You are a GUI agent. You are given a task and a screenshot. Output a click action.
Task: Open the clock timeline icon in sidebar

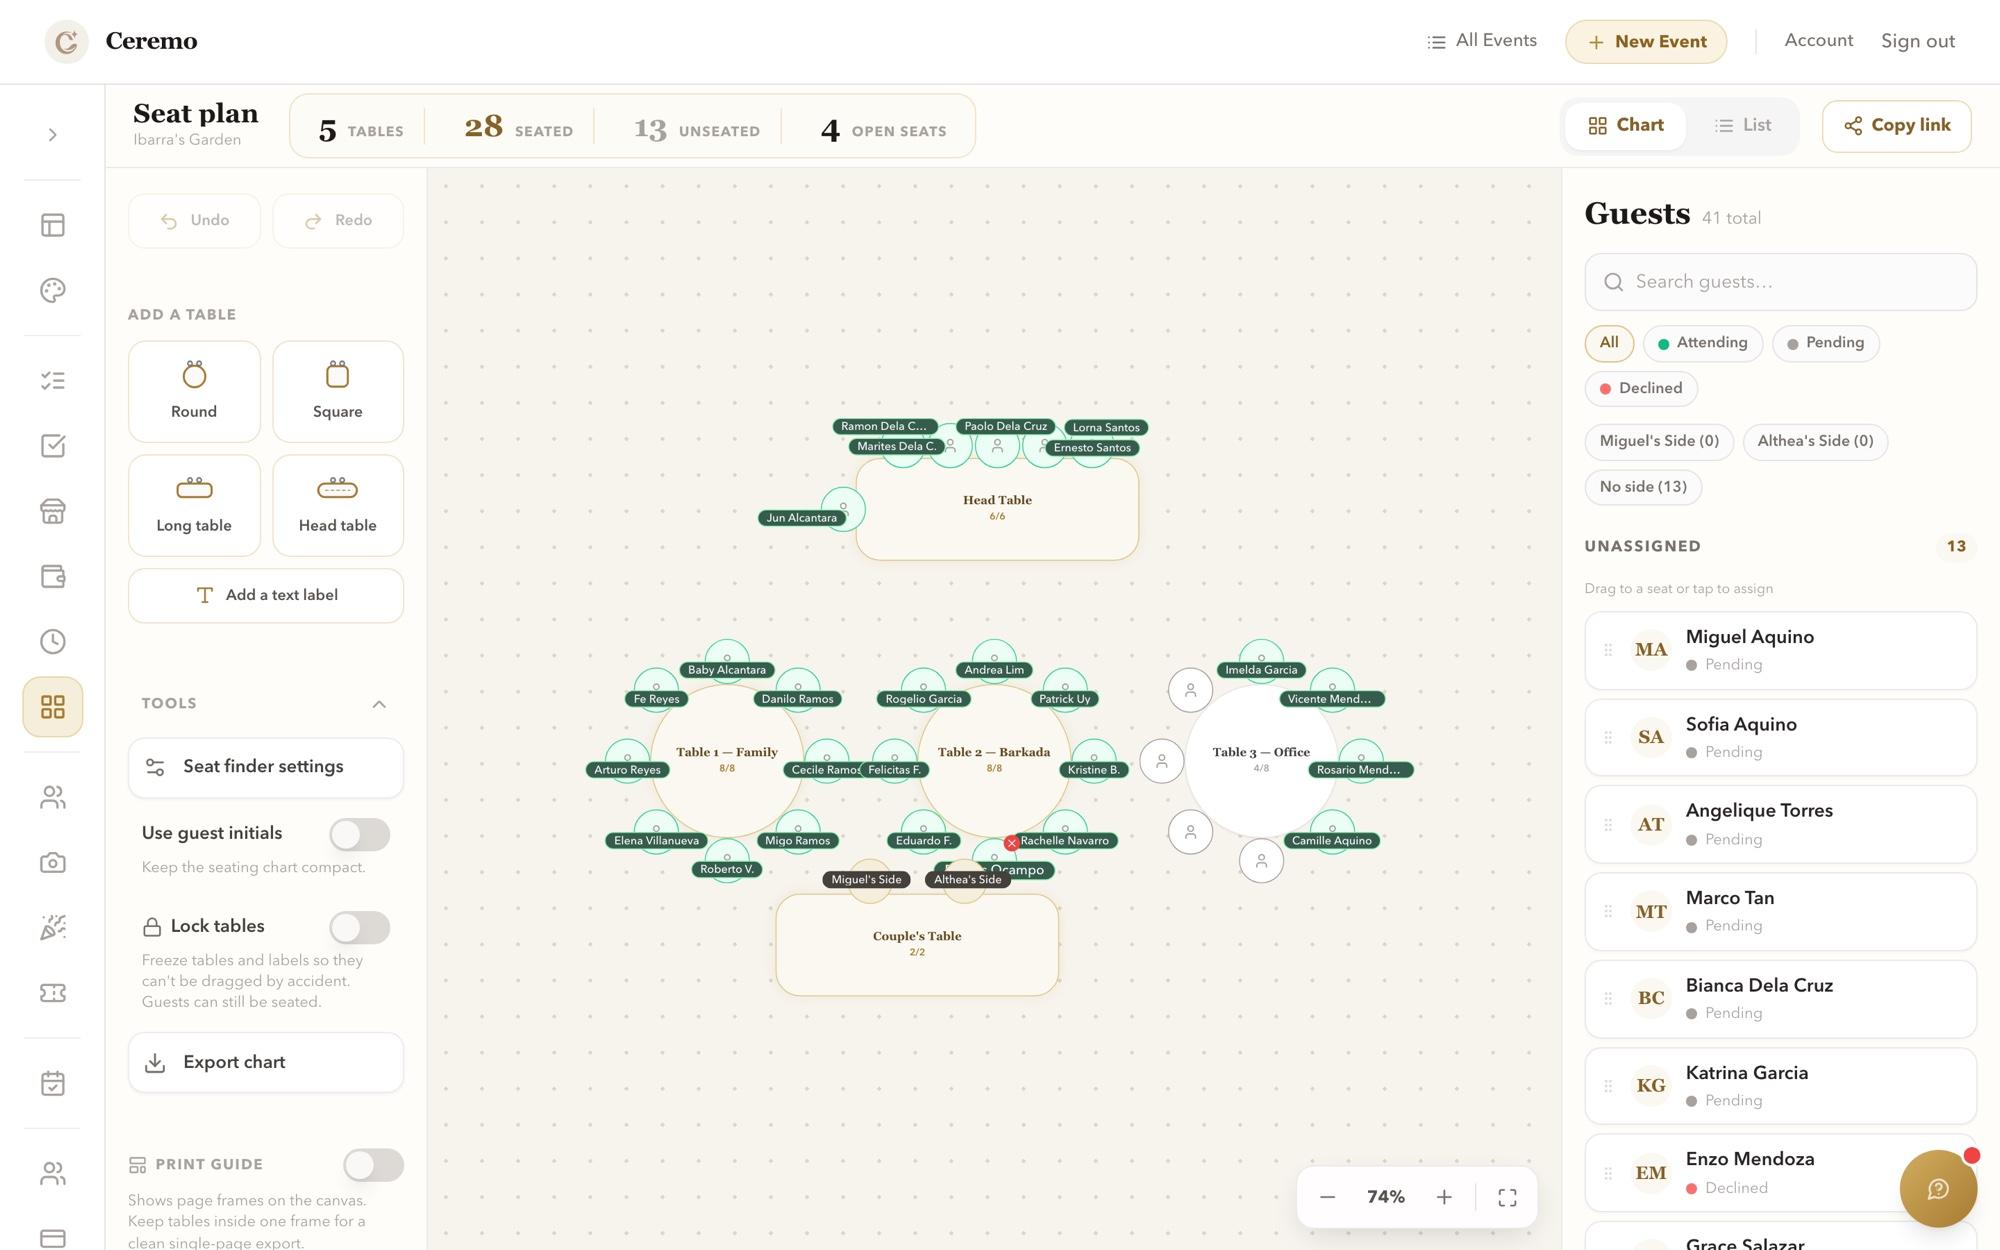[53, 641]
